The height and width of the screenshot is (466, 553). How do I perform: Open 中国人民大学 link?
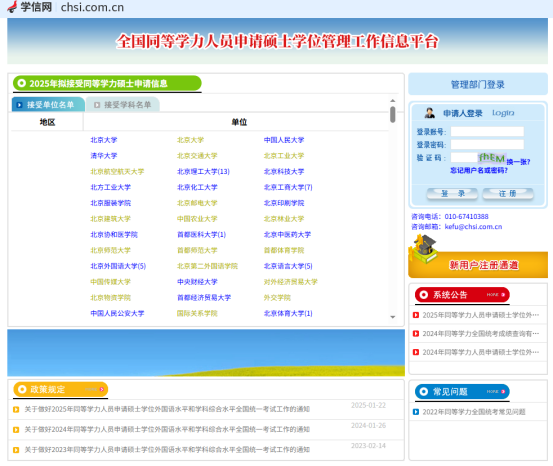pyautogui.click(x=284, y=140)
